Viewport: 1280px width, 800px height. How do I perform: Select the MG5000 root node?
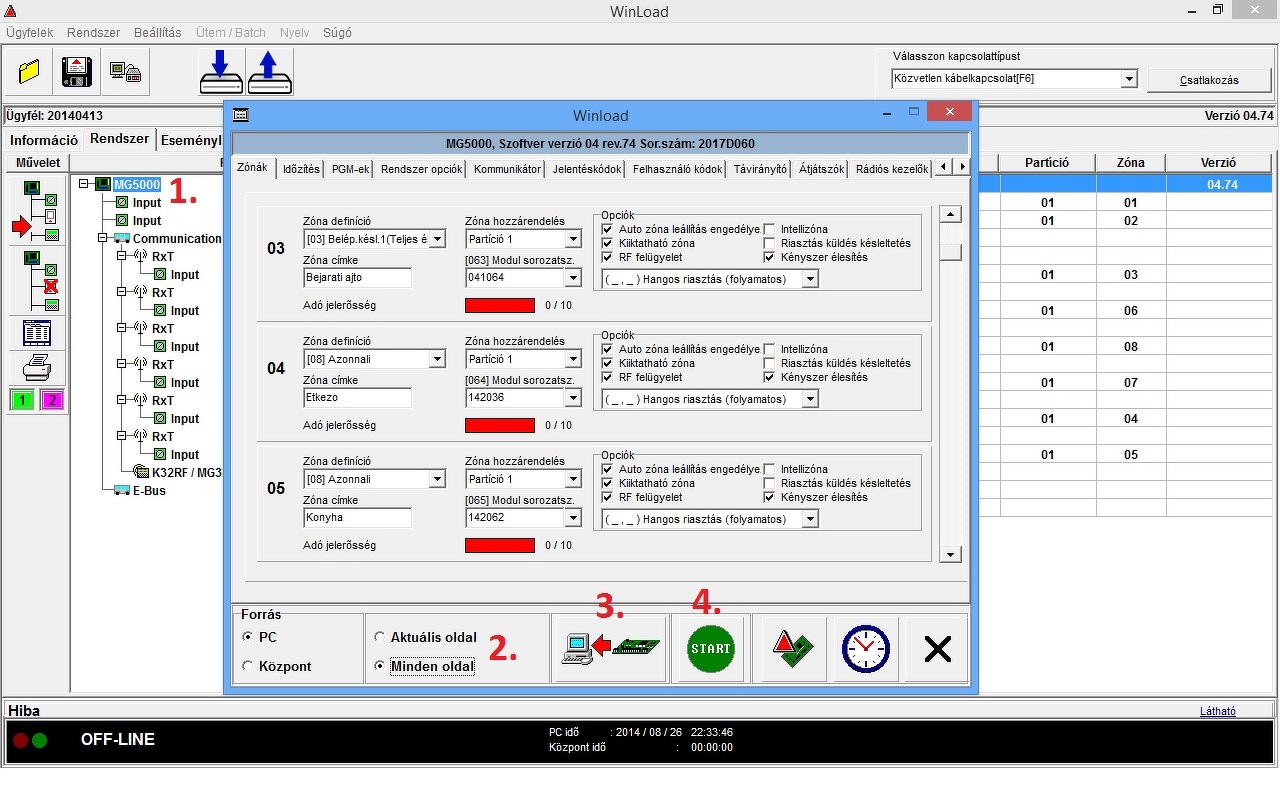(137, 184)
